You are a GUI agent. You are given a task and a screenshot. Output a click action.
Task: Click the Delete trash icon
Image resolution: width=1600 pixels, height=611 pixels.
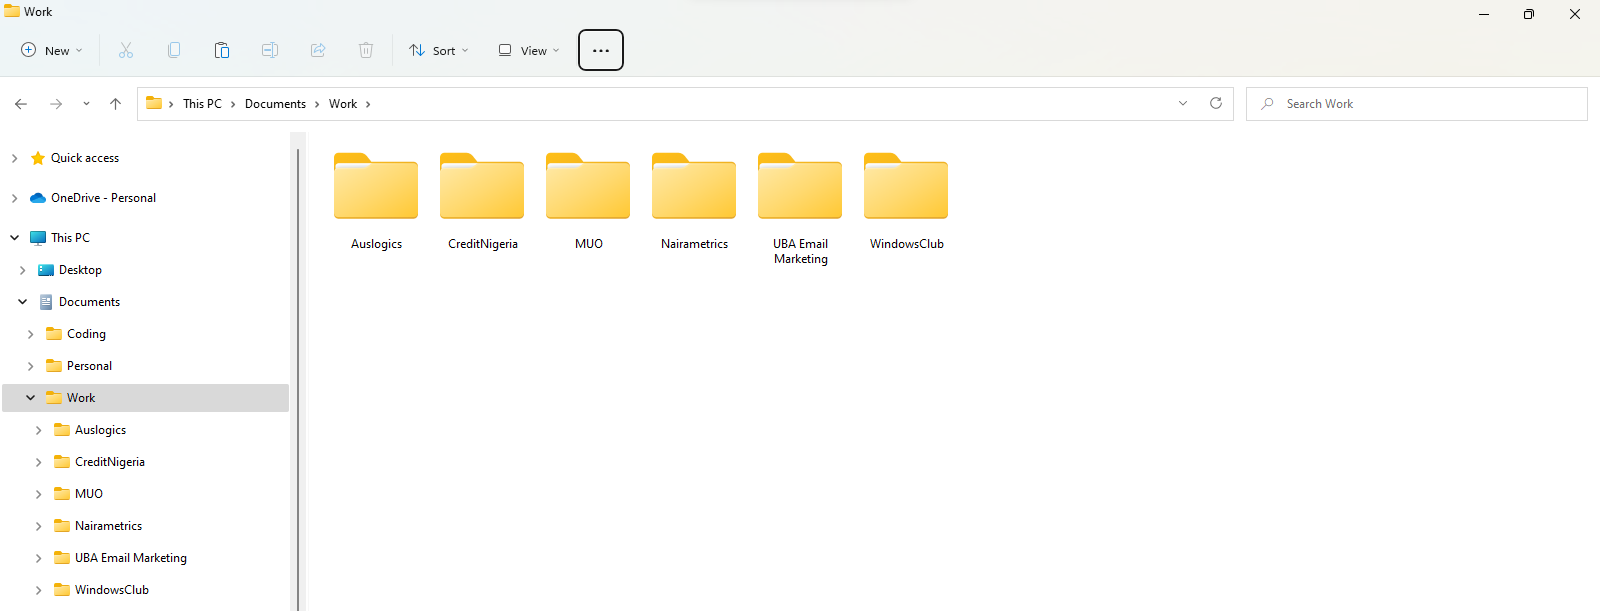366,50
